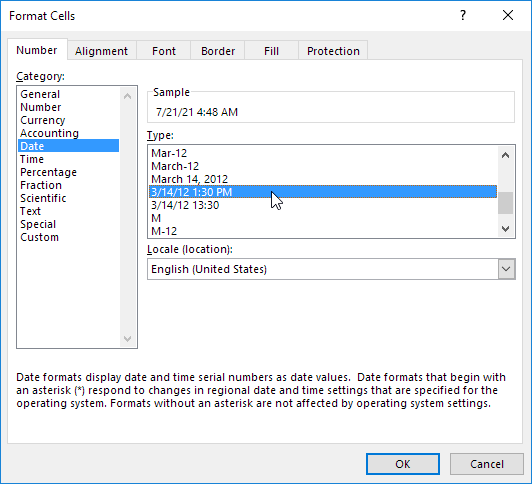Click the Category list scroll up arrow

(x=128, y=96)
